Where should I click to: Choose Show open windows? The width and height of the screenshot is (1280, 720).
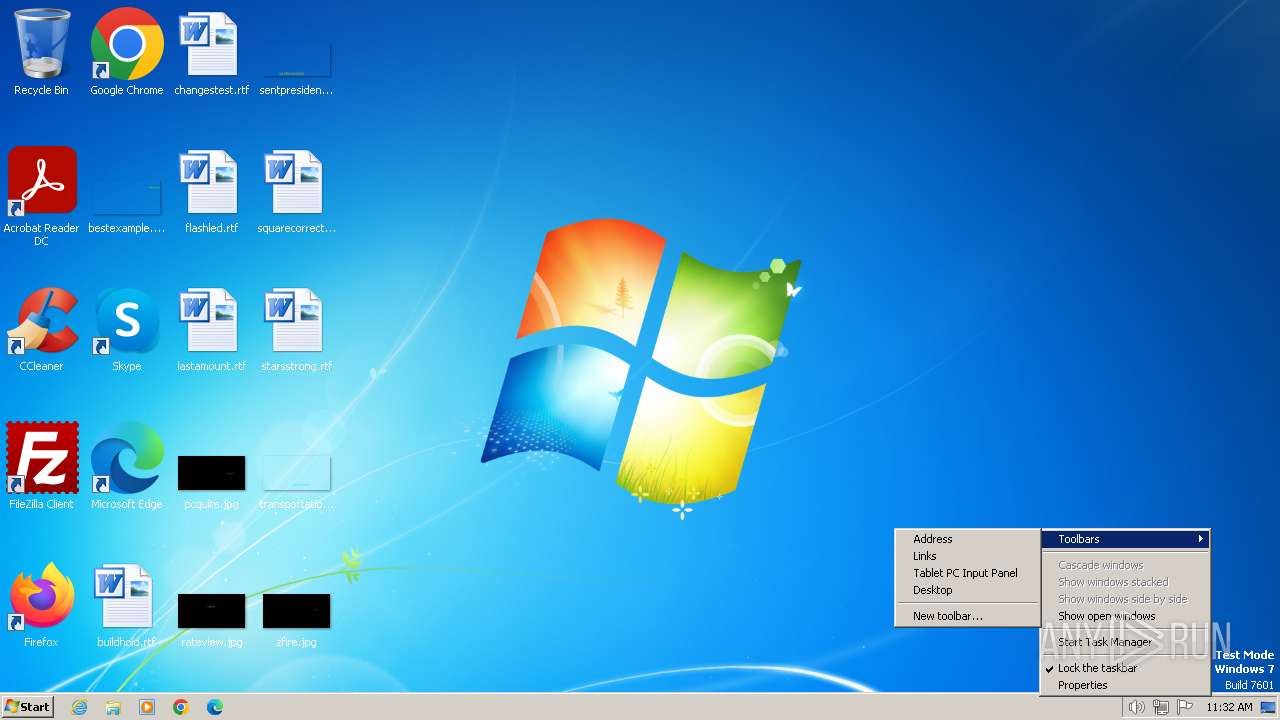point(1126,616)
